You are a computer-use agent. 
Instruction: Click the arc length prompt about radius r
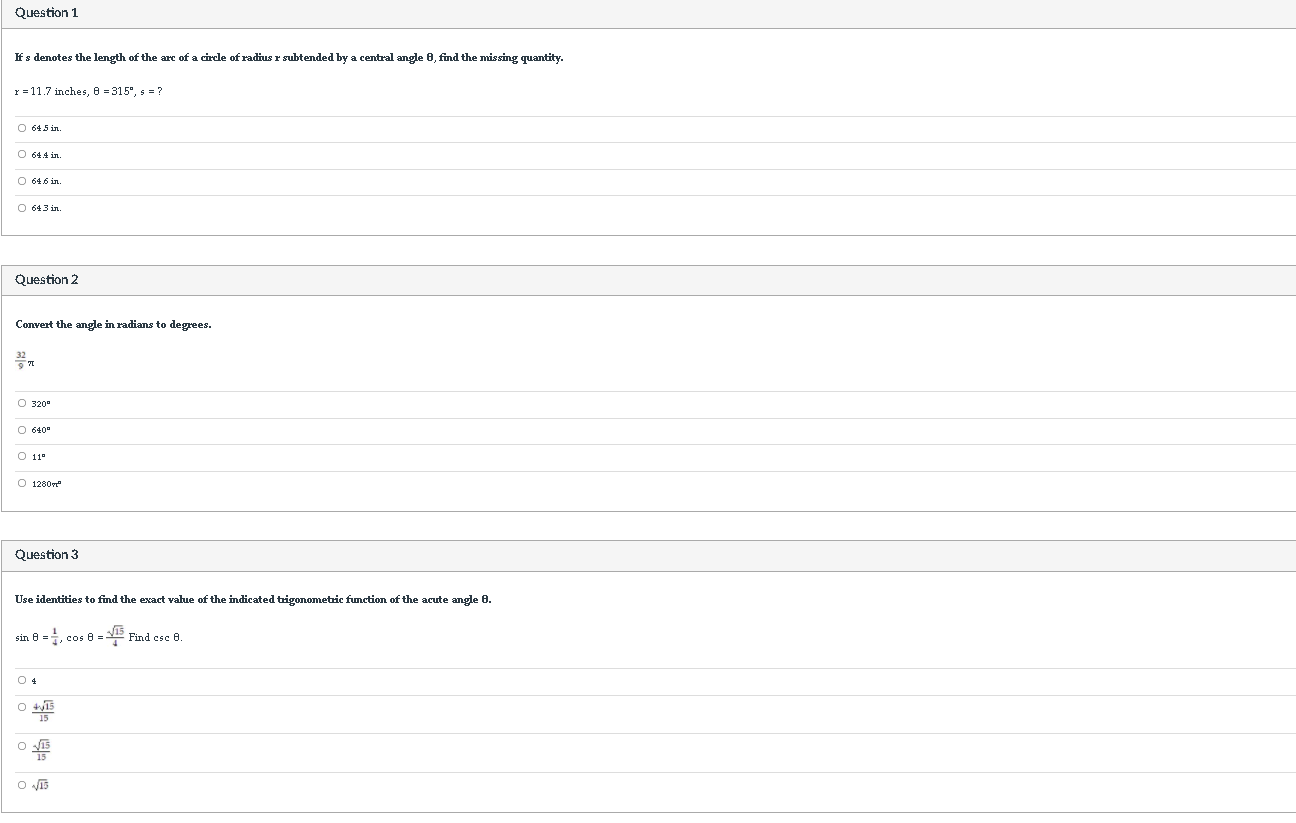click(x=289, y=58)
